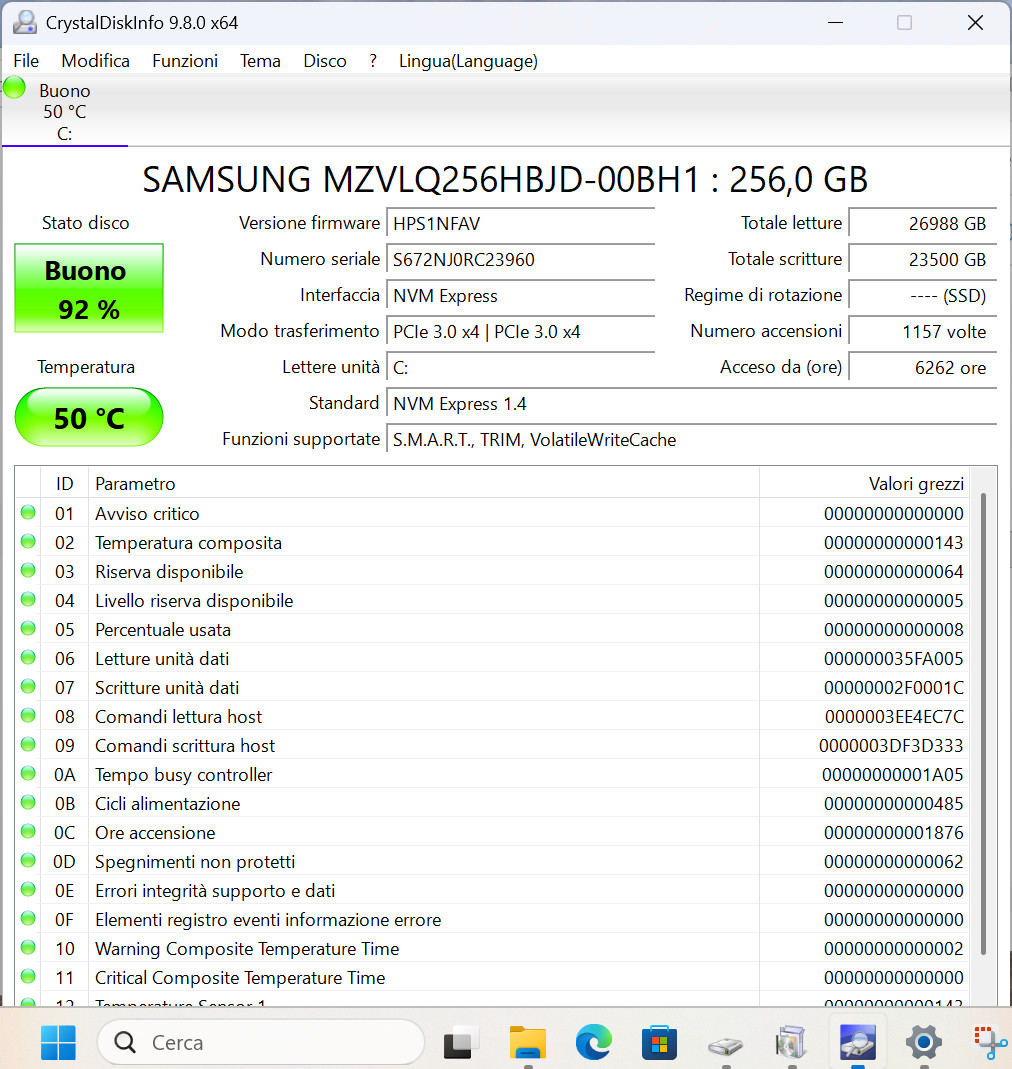
Task: Click the transfer mode field PCIe 3.0 x4
Action: (520, 332)
